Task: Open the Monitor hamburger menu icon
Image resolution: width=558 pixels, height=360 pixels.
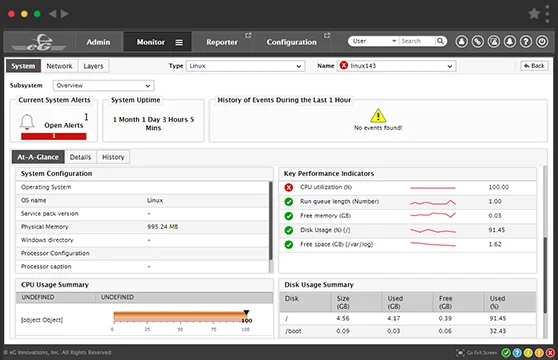Action: coord(179,42)
